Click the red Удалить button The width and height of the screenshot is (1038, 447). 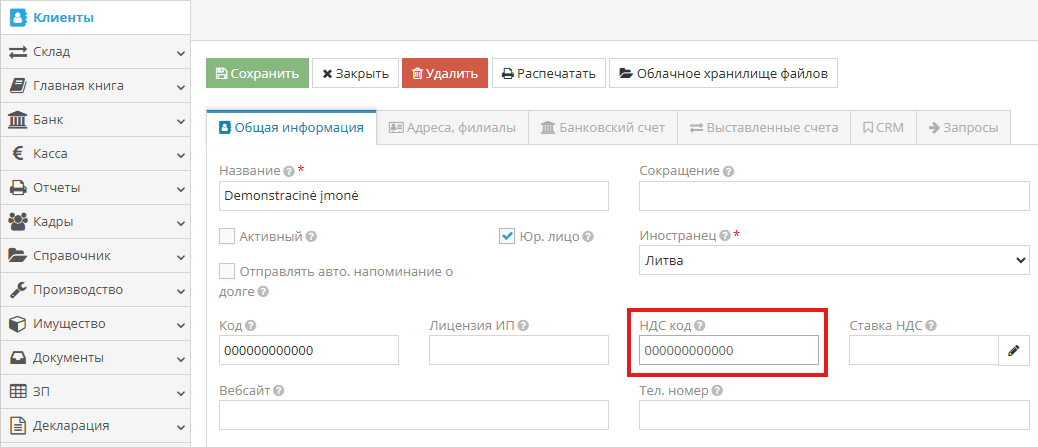(445, 74)
